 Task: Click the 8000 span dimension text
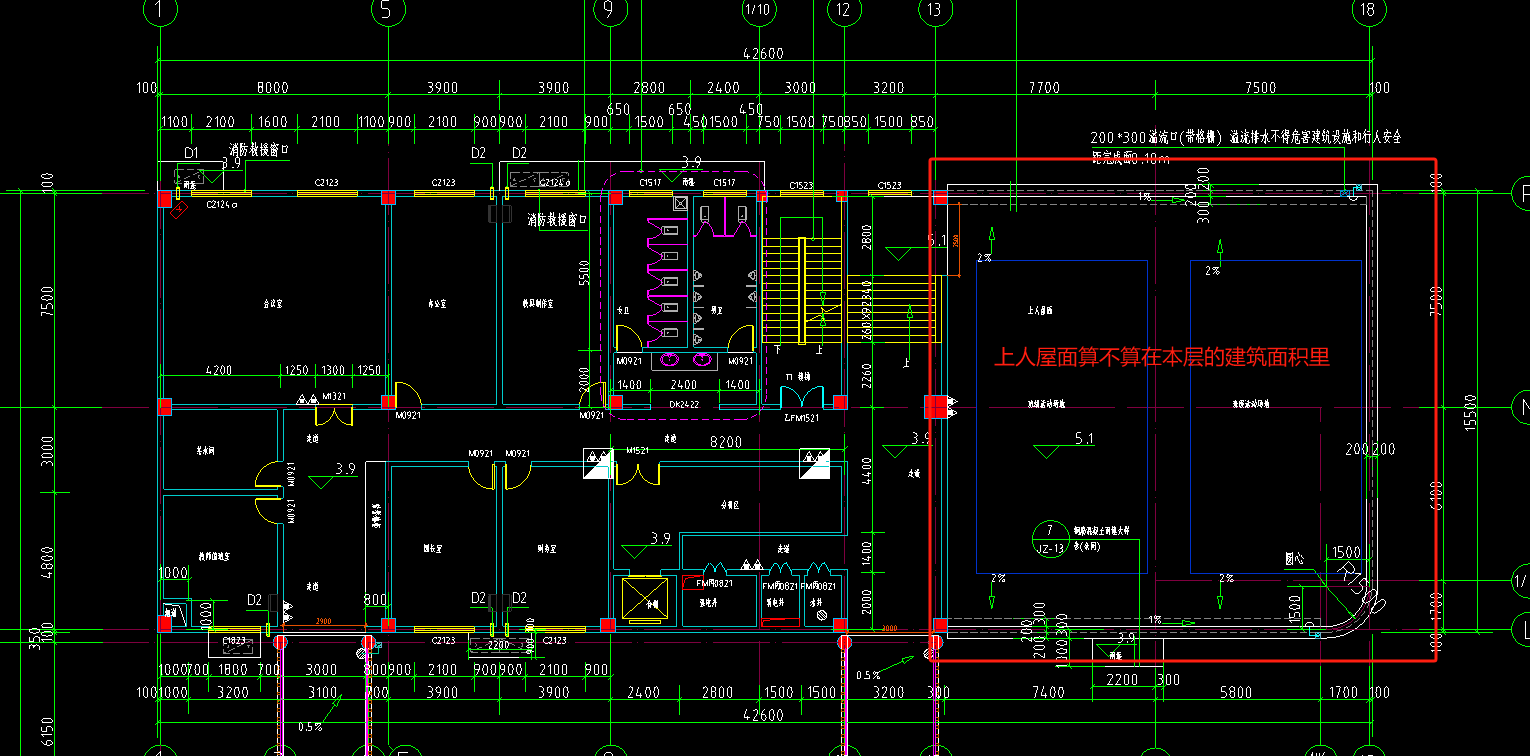point(272,88)
